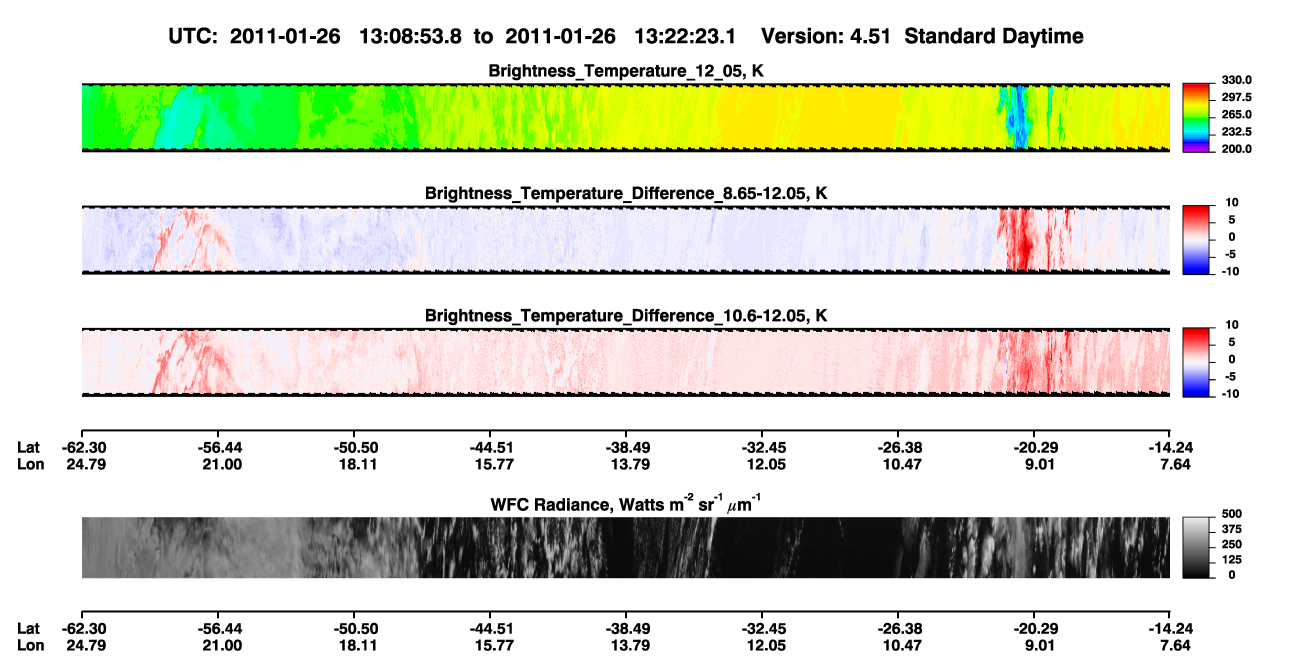
Task: Click longitude 18.11 below the 10.6-12.05 panel
Action: click(357, 464)
